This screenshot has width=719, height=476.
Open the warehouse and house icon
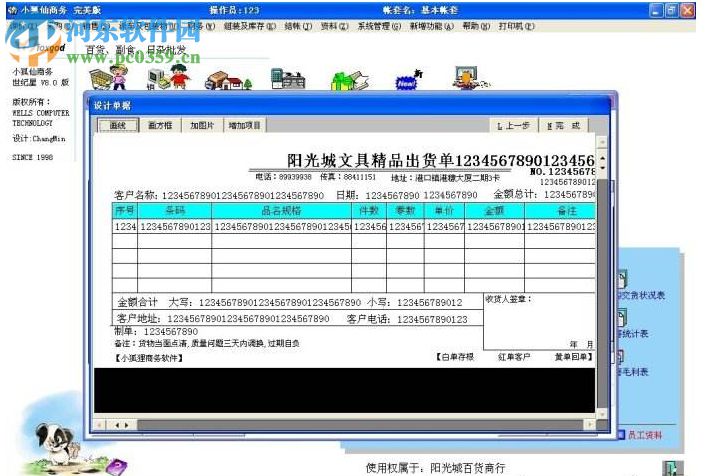coord(228,80)
